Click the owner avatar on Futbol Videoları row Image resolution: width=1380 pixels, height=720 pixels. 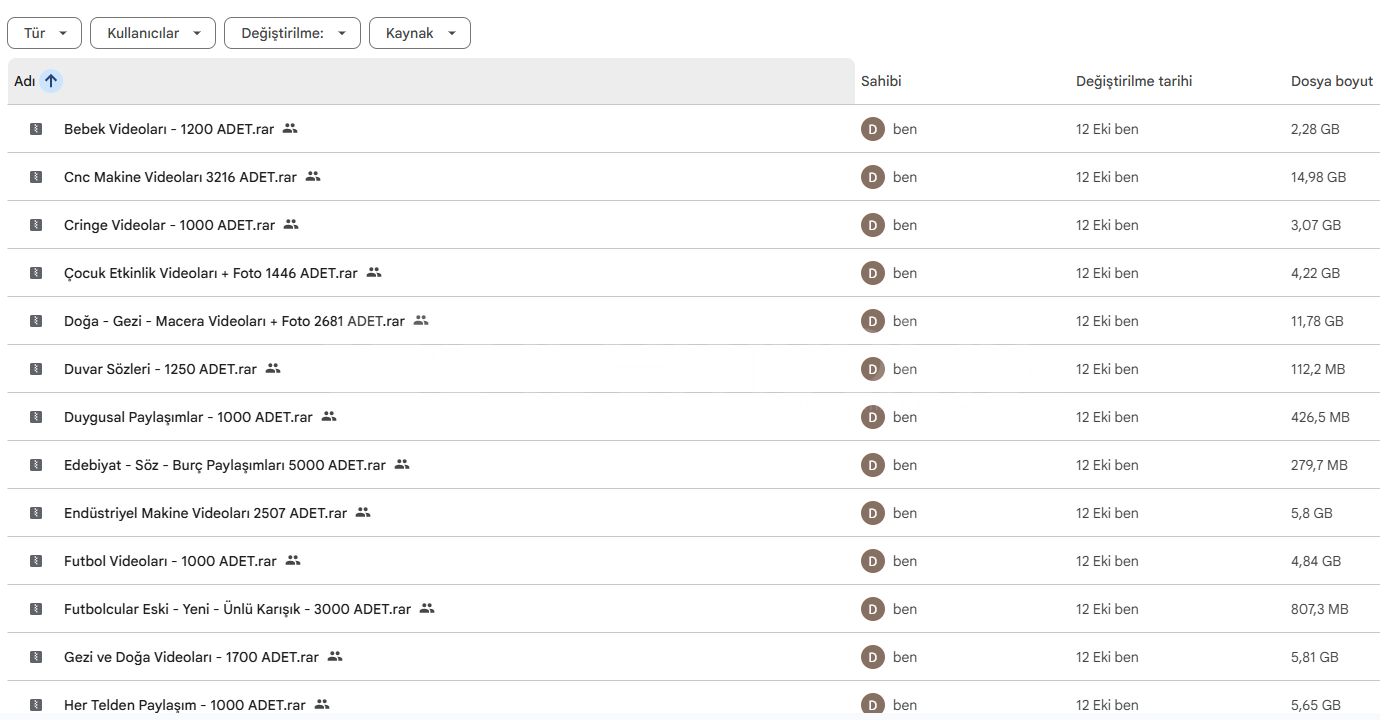(873, 561)
